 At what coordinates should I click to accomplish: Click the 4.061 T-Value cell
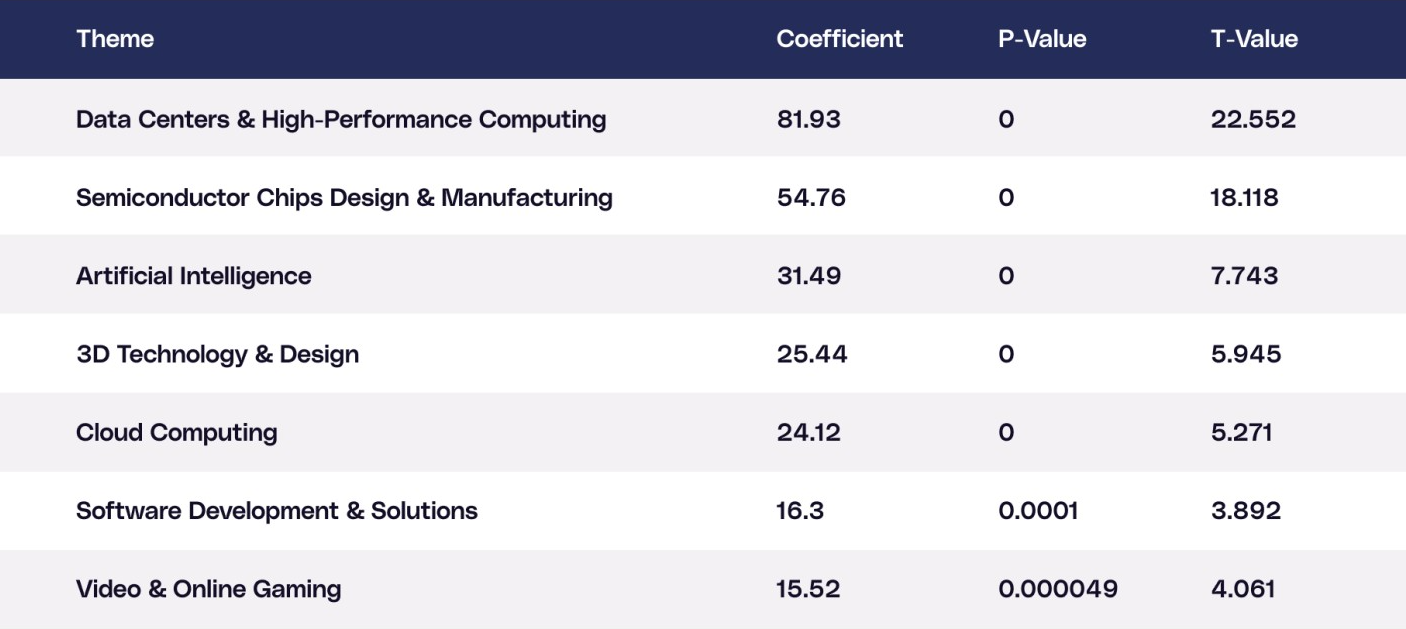[1243, 589]
